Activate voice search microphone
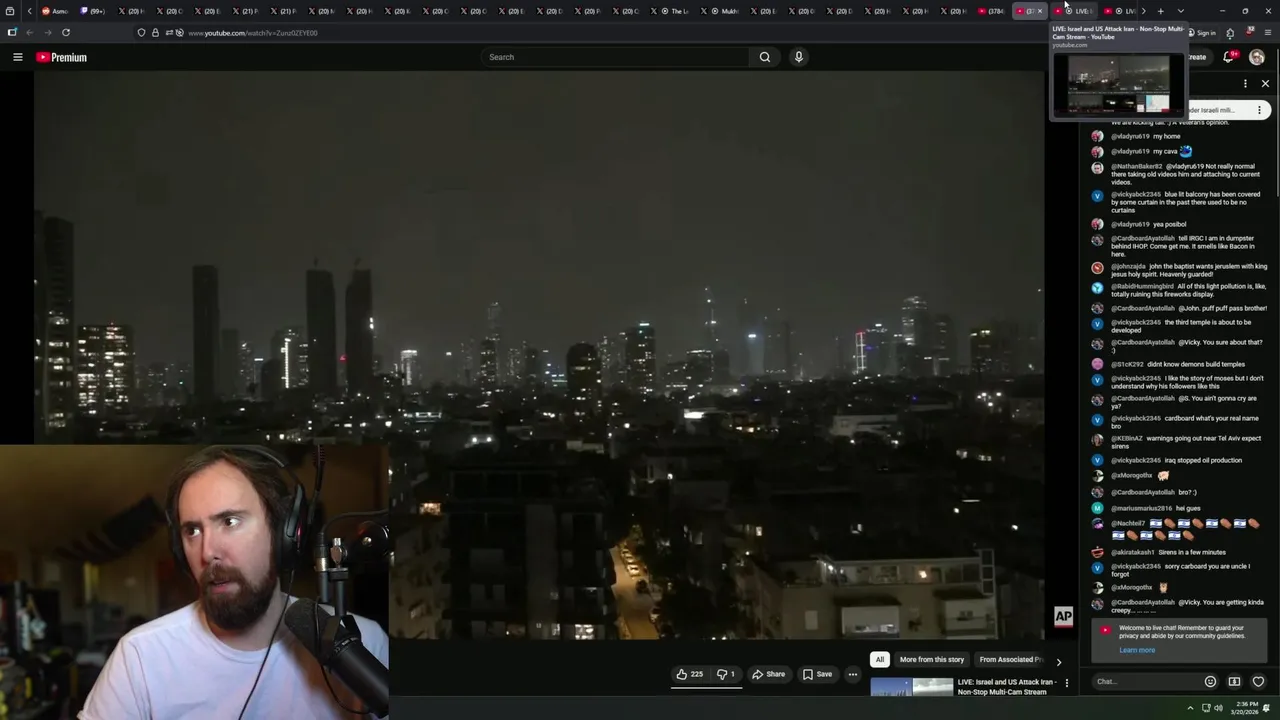1280x720 pixels. click(798, 57)
